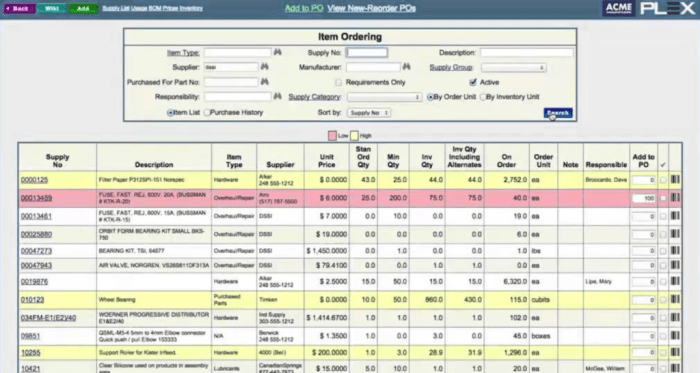Focus the Responsibility input field
Screen dimensions: 700x373
(238, 97)
